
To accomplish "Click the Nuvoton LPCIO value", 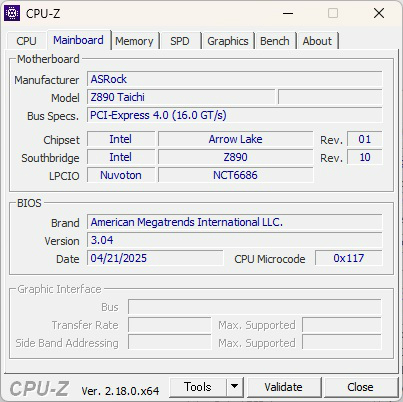I will tap(121, 175).
